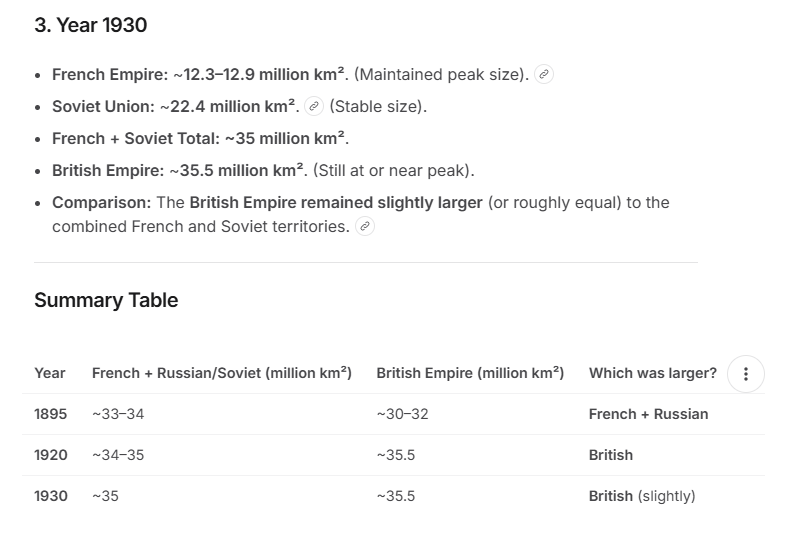
Task: Click the Summary Table heading
Action: tap(106, 300)
